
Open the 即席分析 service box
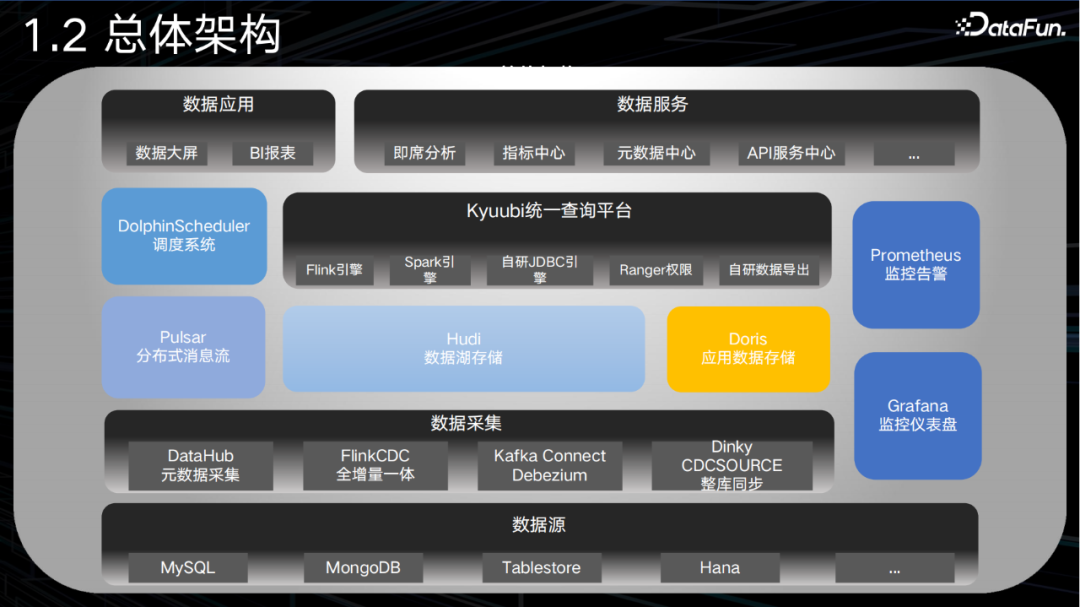pos(424,153)
